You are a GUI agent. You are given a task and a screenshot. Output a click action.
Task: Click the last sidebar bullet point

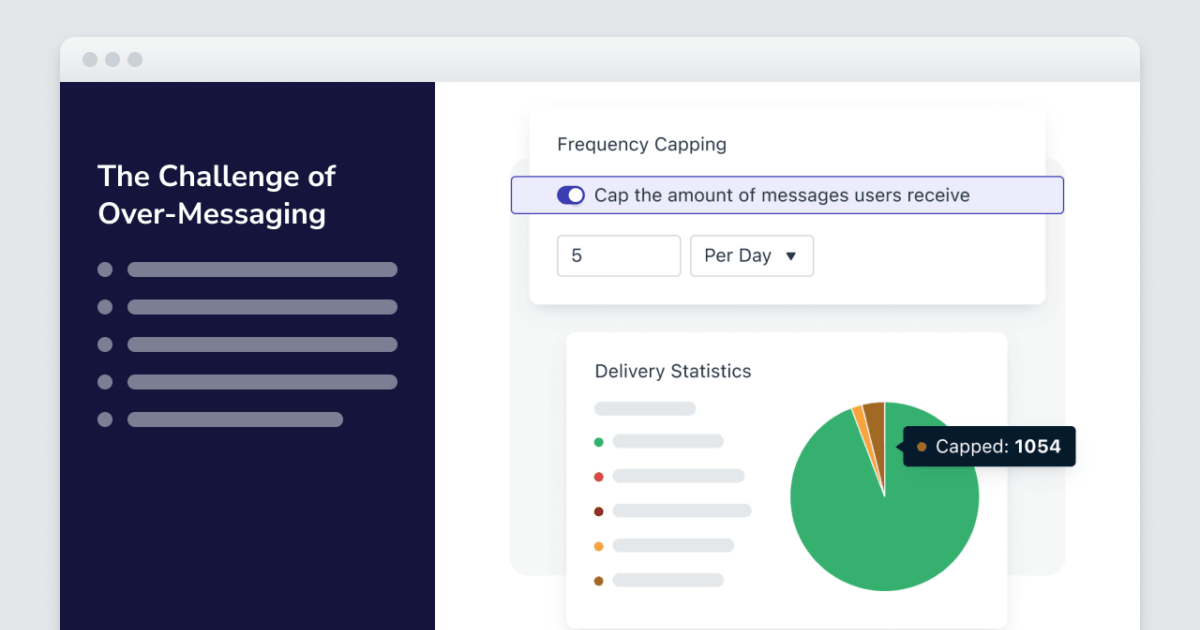tap(105, 419)
